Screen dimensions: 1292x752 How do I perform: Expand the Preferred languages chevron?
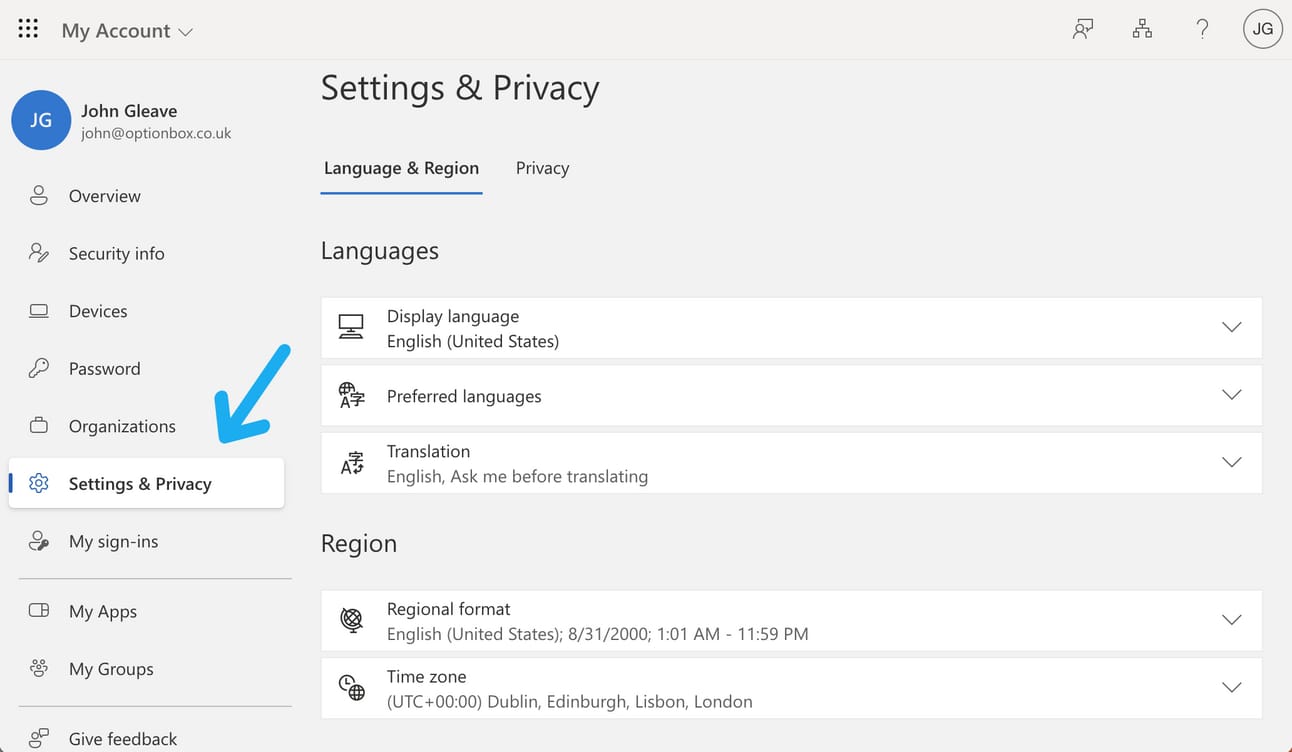pyautogui.click(x=1232, y=395)
